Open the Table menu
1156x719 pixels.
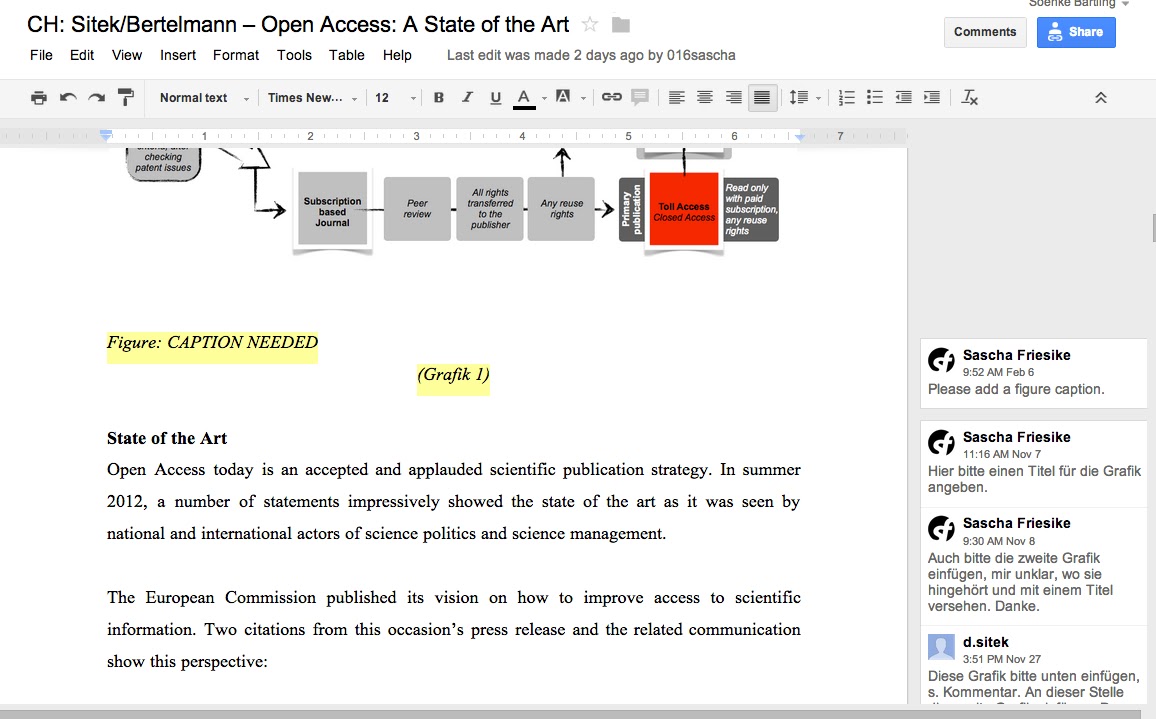point(347,55)
